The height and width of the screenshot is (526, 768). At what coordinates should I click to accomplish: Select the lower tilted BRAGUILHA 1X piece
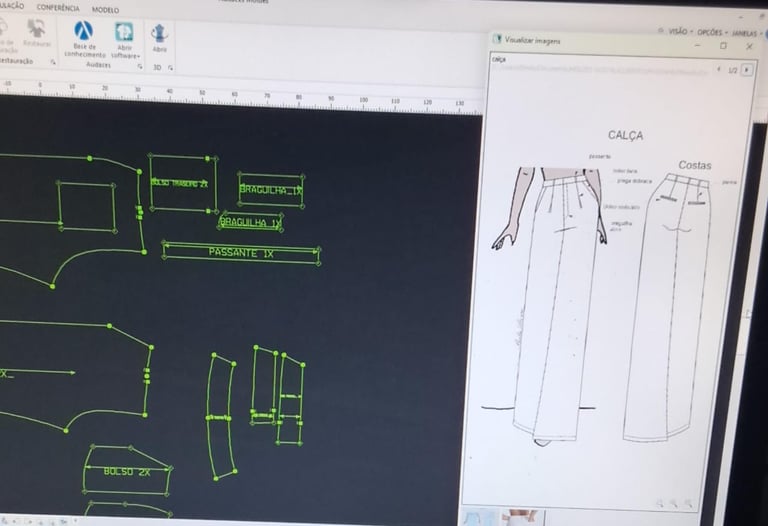point(251,222)
